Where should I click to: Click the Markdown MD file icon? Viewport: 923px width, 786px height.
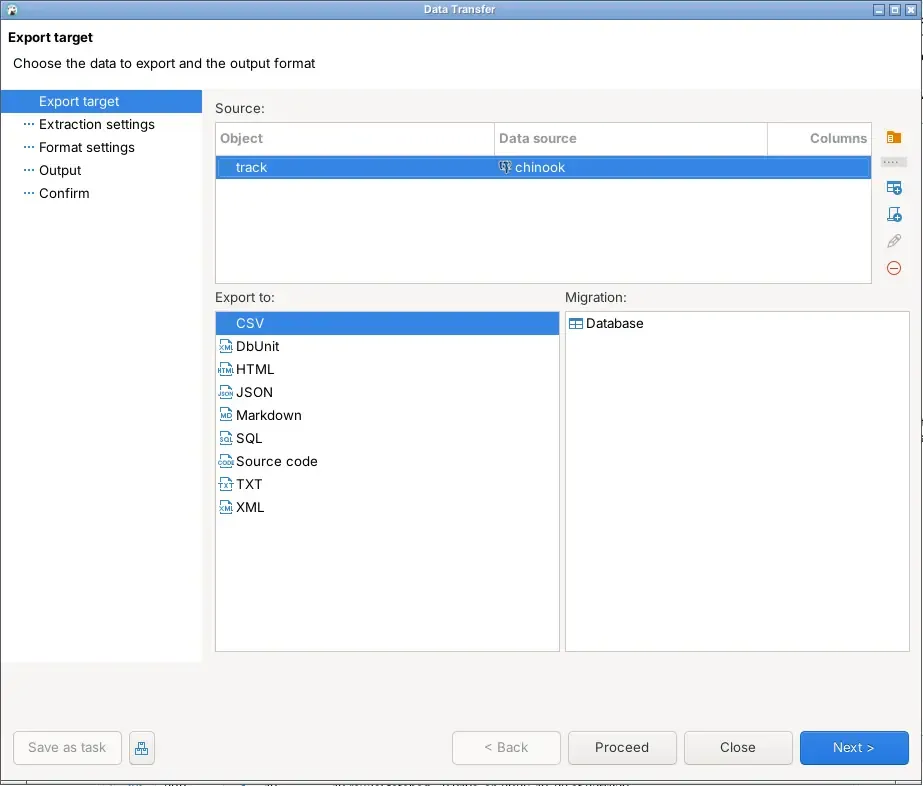click(x=225, y=415)
